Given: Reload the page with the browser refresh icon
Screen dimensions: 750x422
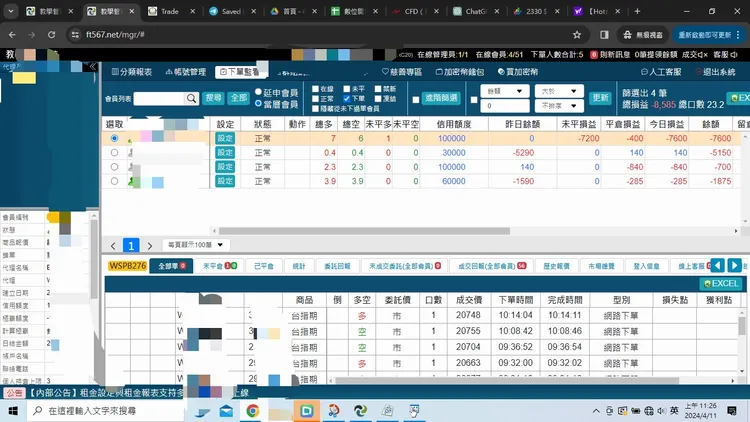Looking at the screenshot, I should click(51, 34).
